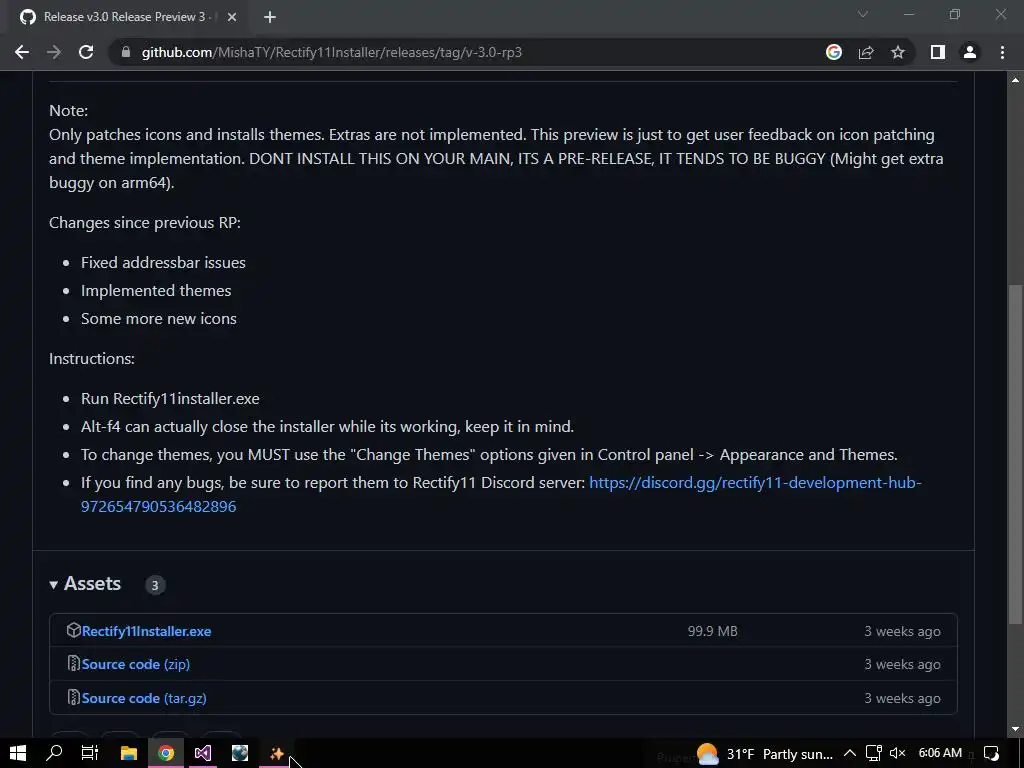Download Rectify11Installer.exe

point(146,631)
